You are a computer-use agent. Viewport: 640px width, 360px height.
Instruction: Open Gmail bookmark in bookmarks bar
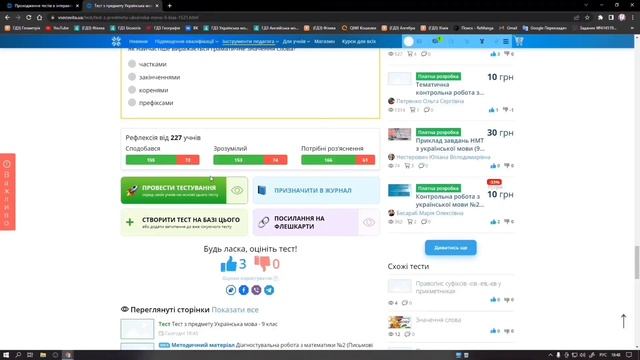(x=508, y=28)
